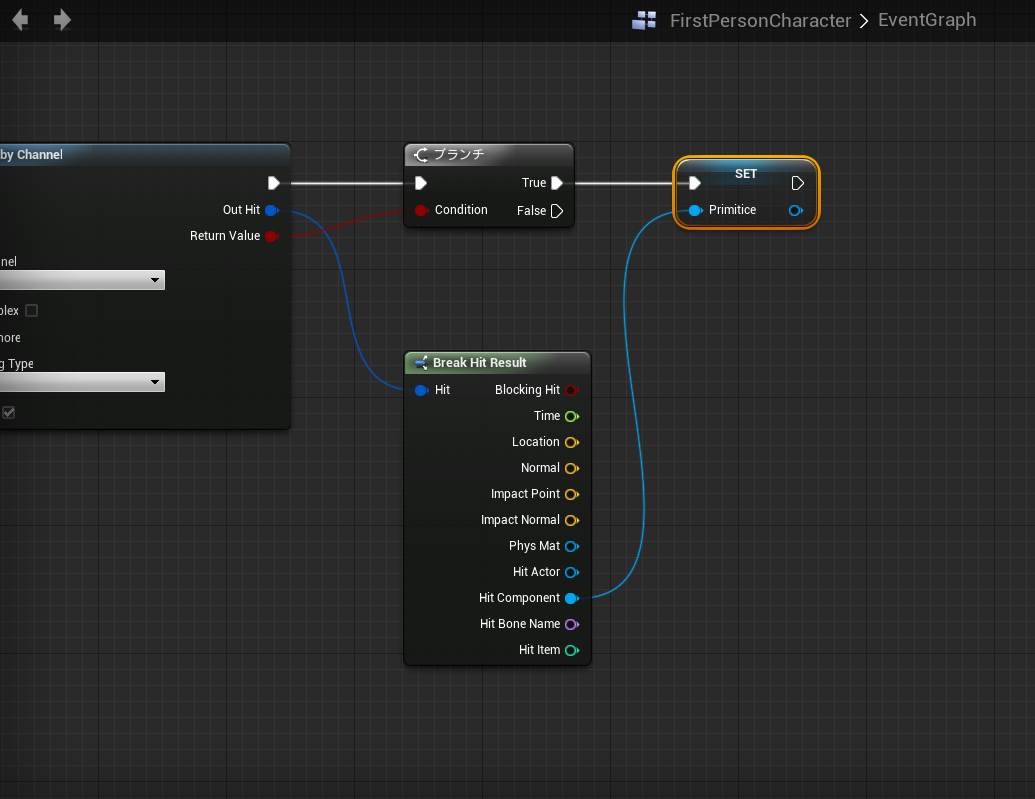This screenshot has width=1035, height=799.
Task: Click the Hit Bone Name output pin
Action: (x=572, y=624)
